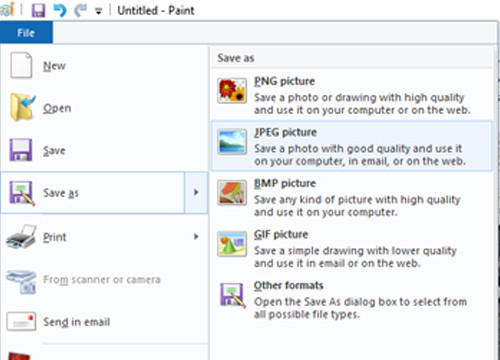Select the JPEG picture save option

(352, 146)
